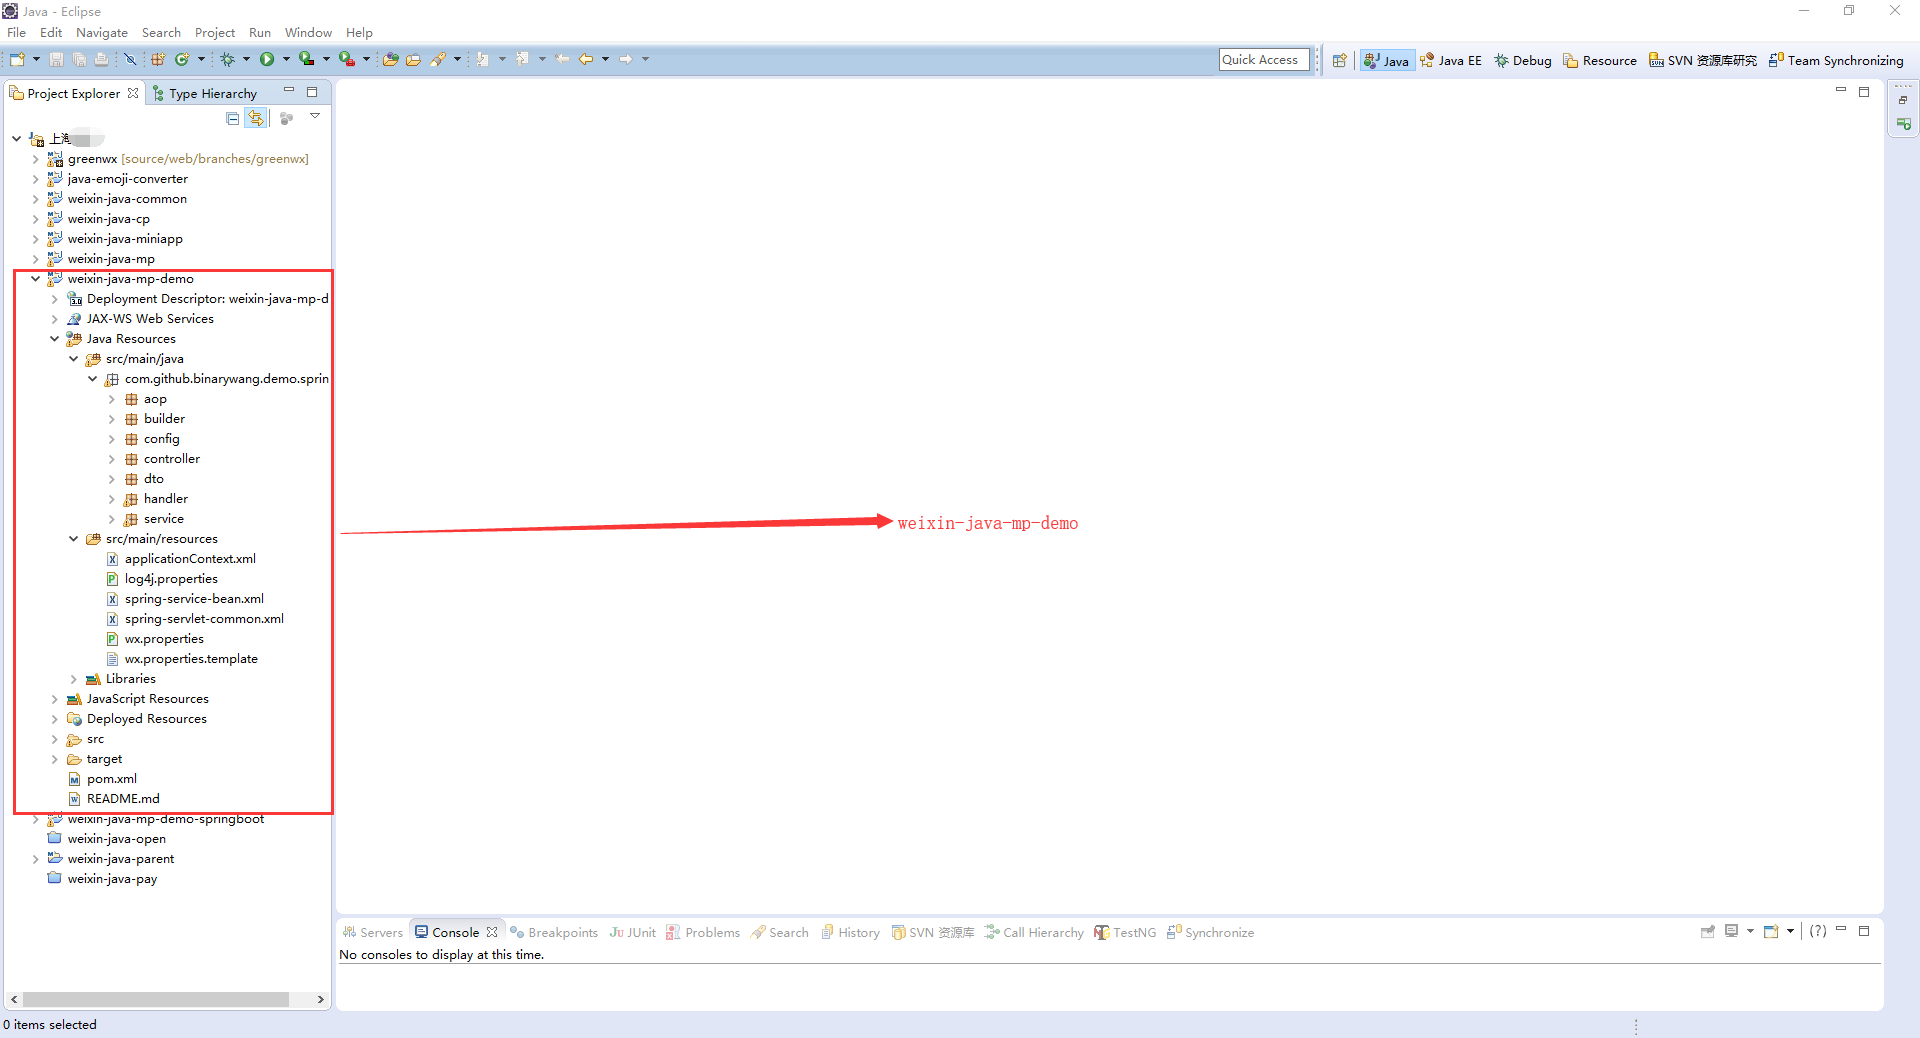Switch to the Java EE perspective
This screenshot has height=1038, width=1920.
(1451, 60)
